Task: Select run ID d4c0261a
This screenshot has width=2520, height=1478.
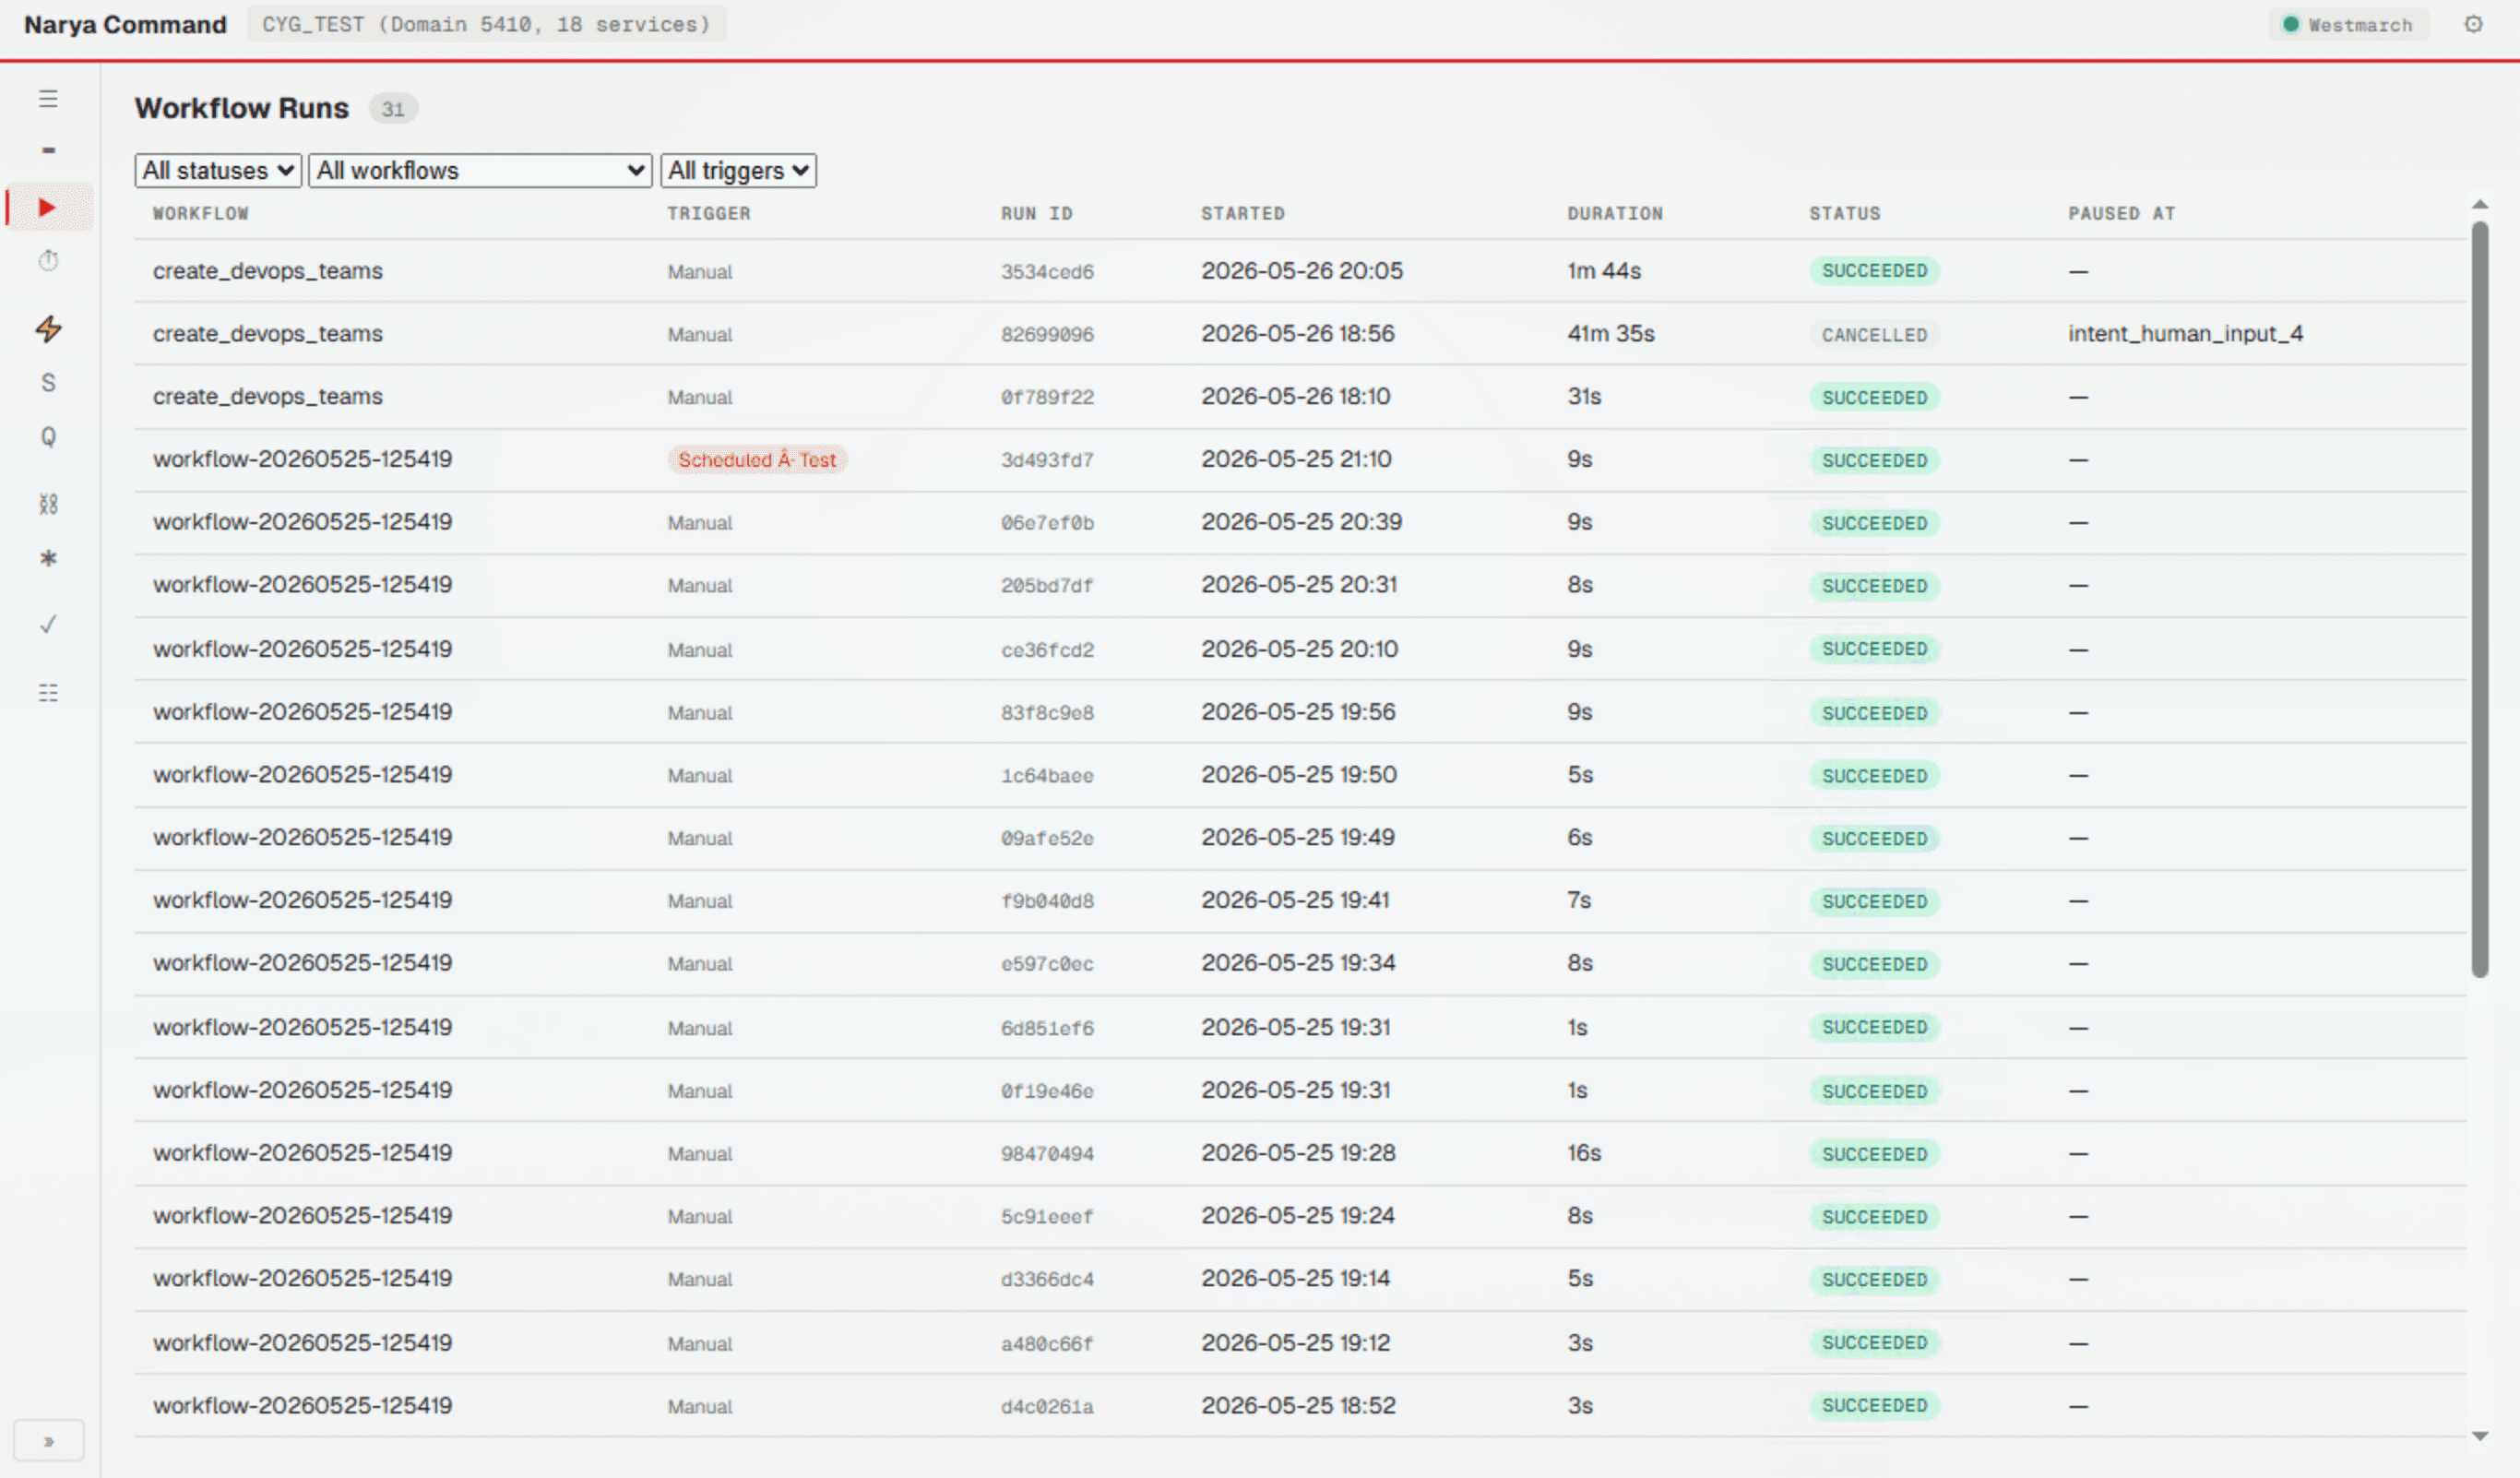Action: click(x=1047, y=1407)
